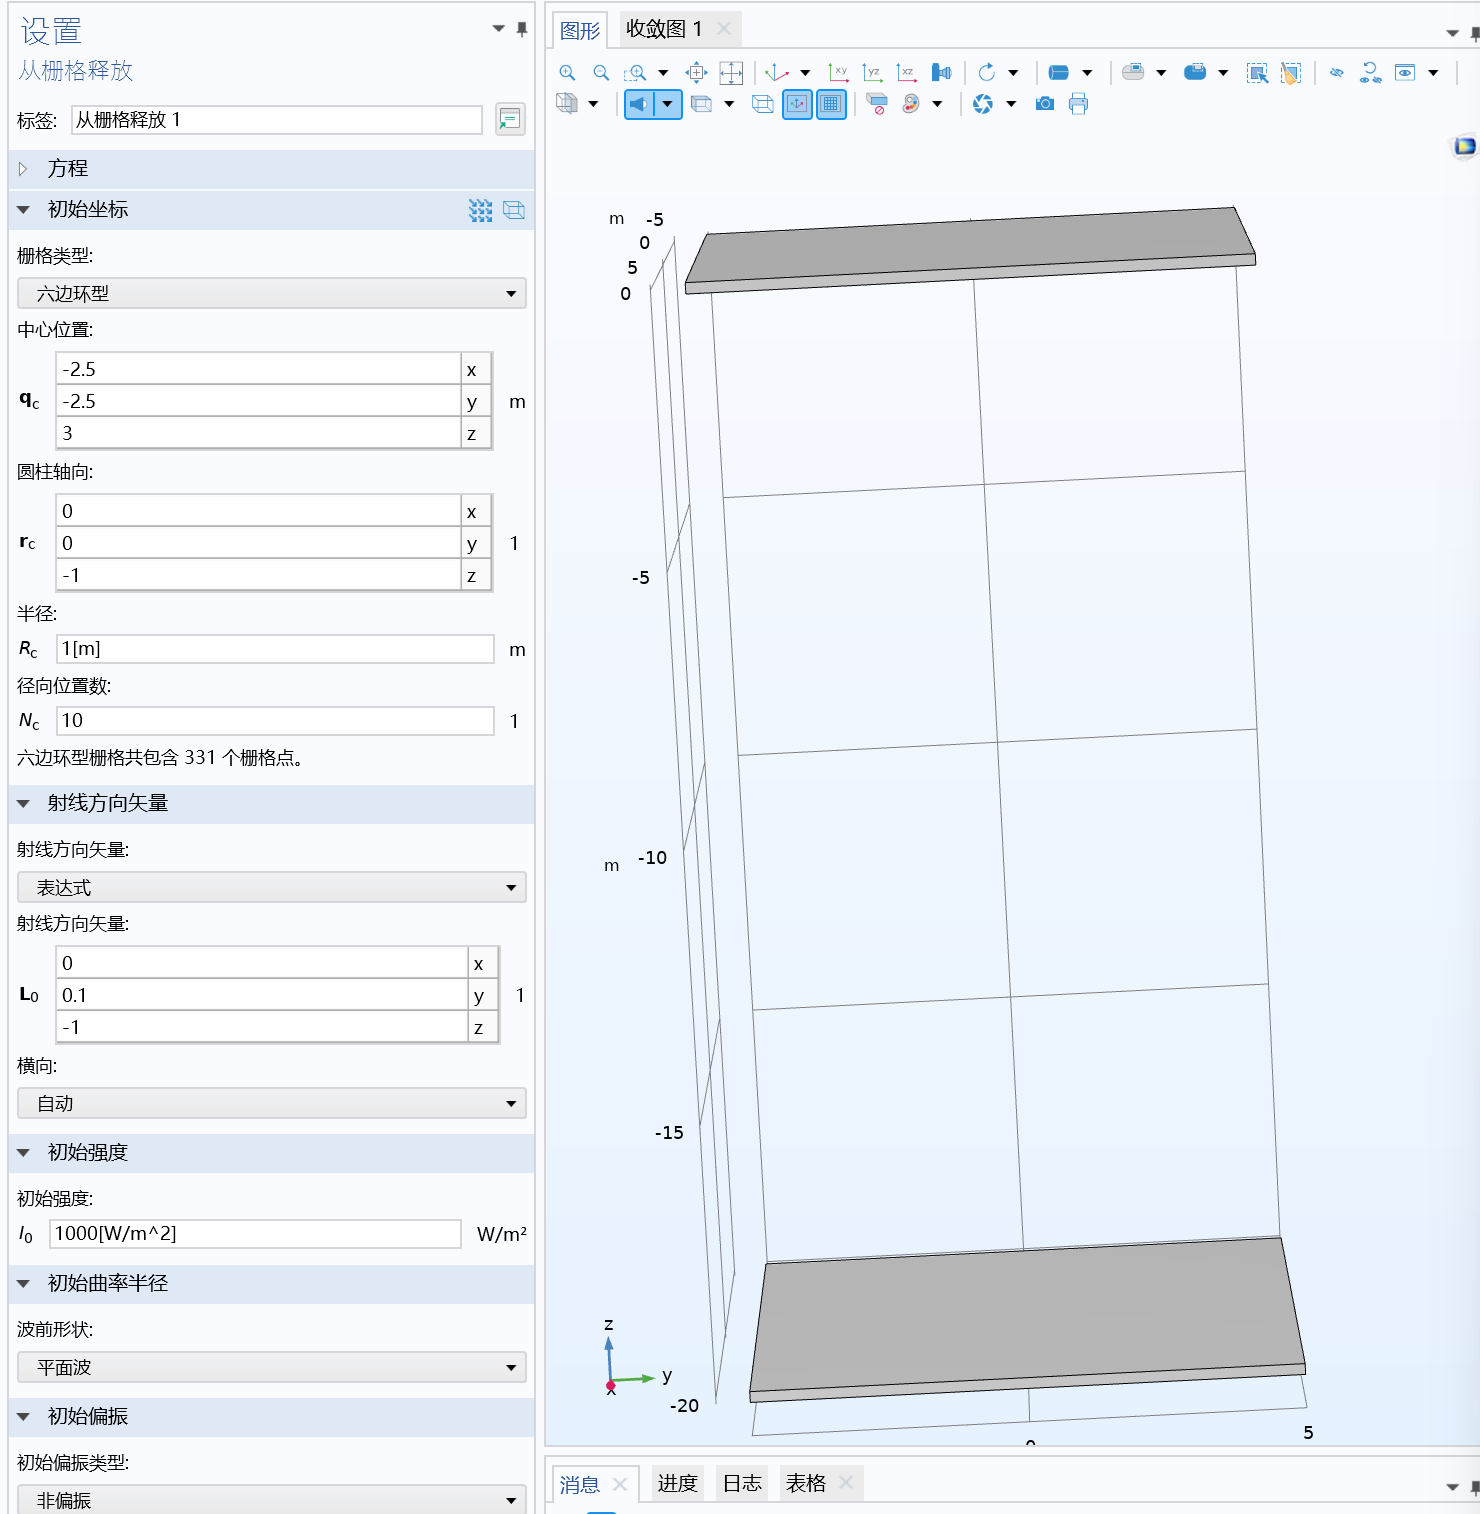Pin the 设置 panel with the pin button

(520, 29)
